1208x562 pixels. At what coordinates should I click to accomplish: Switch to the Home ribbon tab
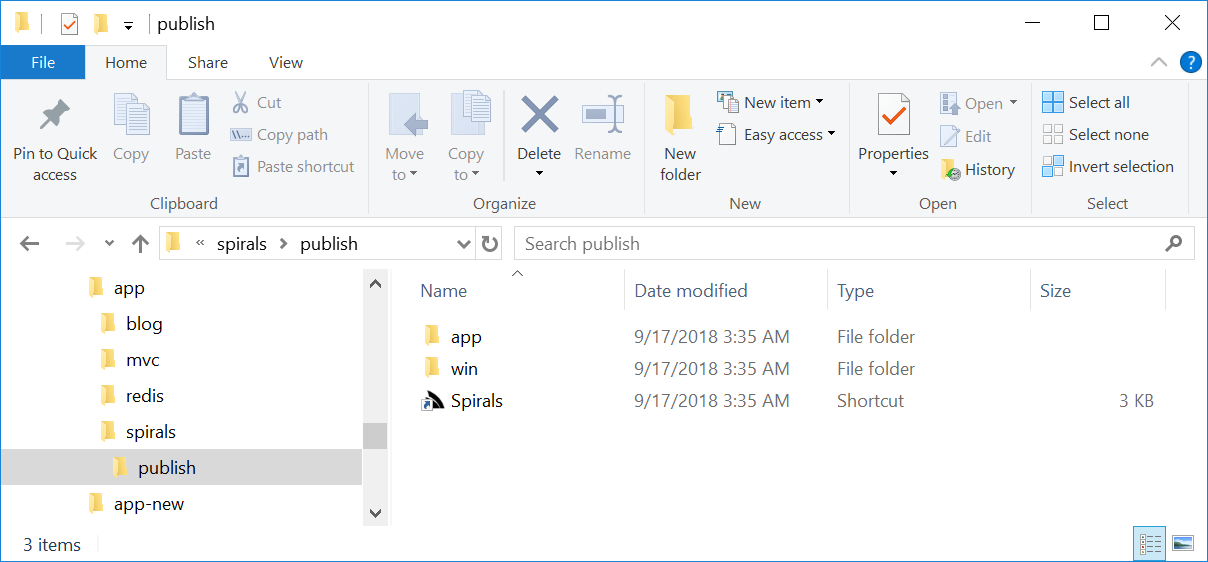click(126, 62)
